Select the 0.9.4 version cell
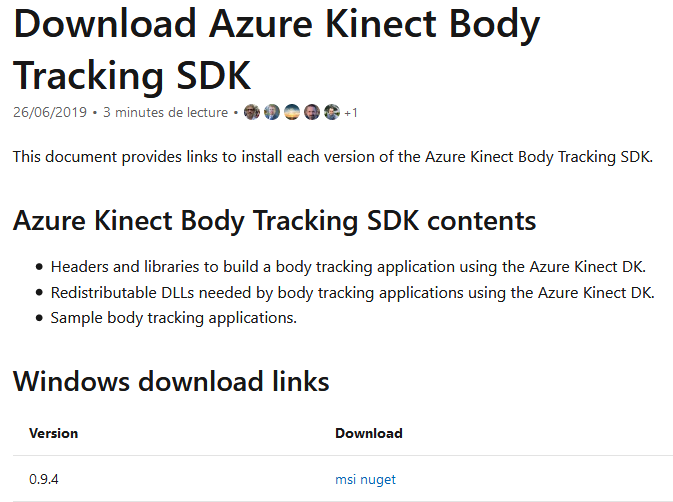The image size is (673, 502). tap(44, 480)
